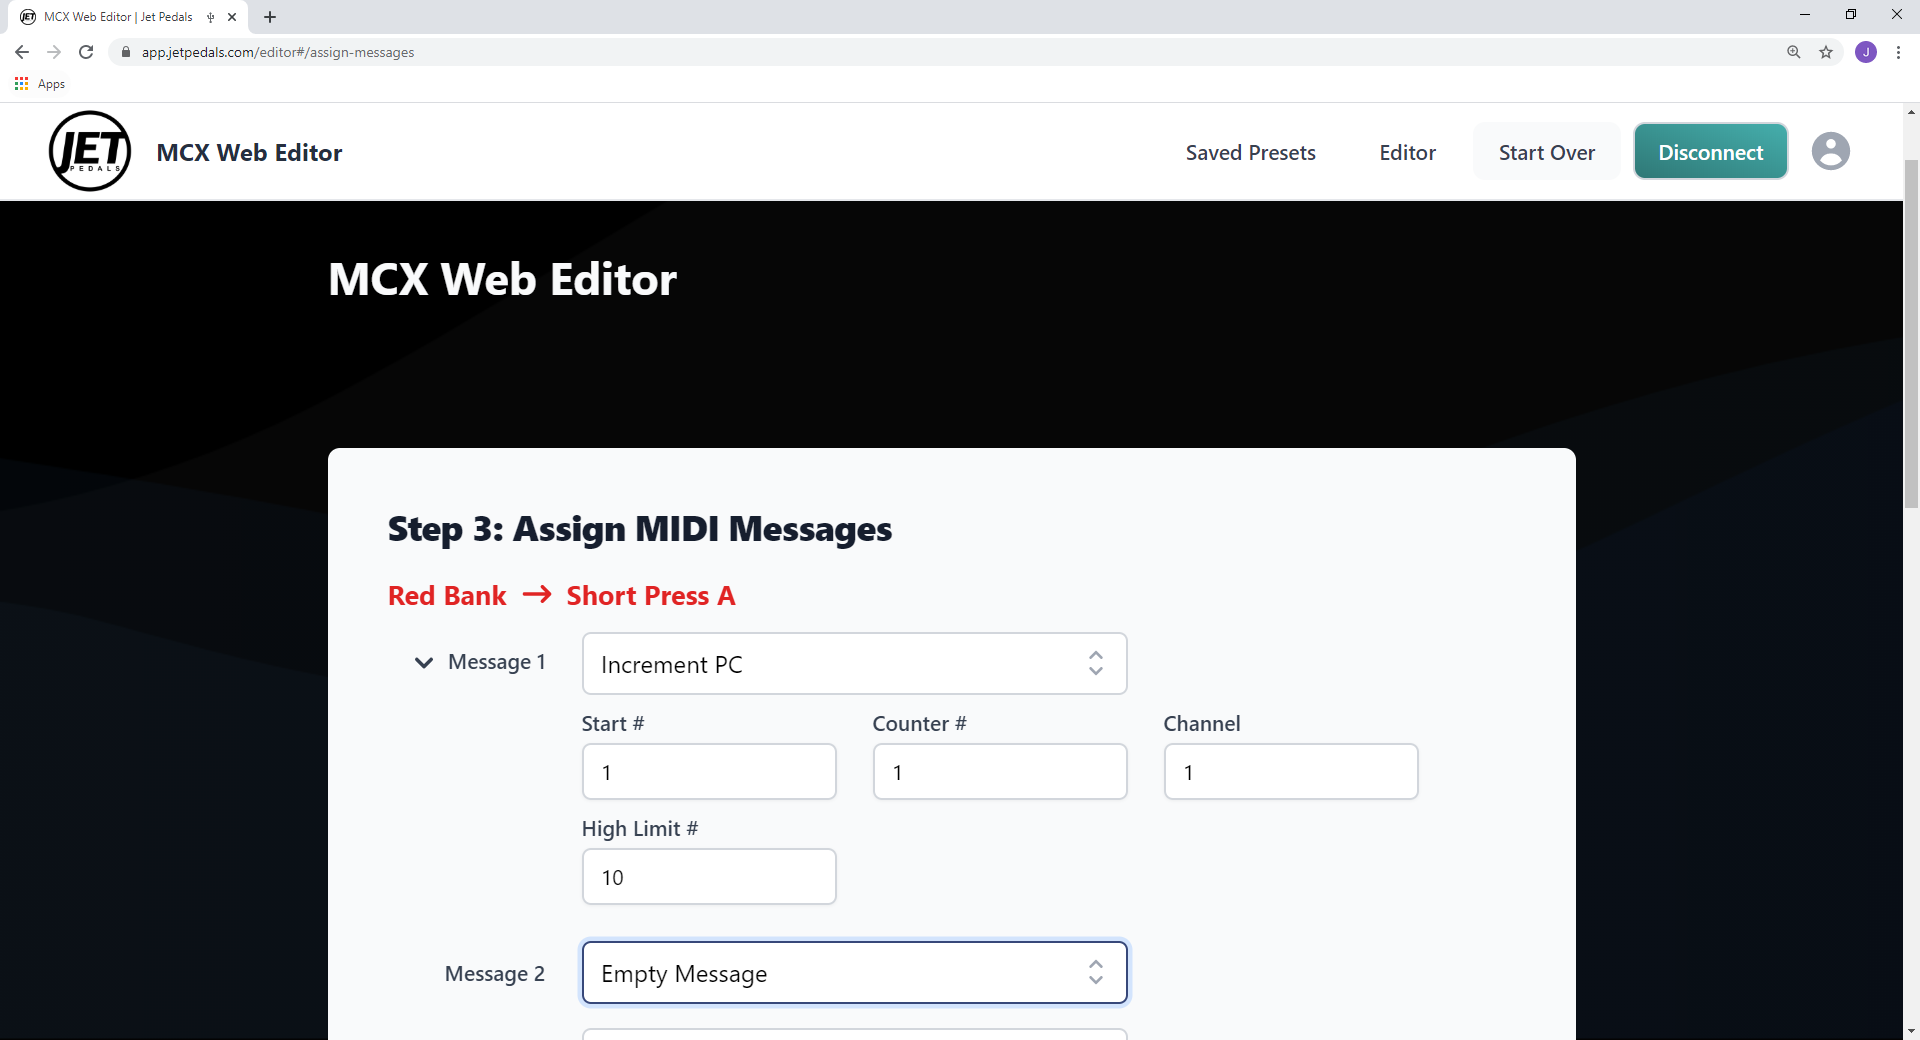Click the address bar URL
This screenshot has height=1040, width=1920.
tap(278, 52)
